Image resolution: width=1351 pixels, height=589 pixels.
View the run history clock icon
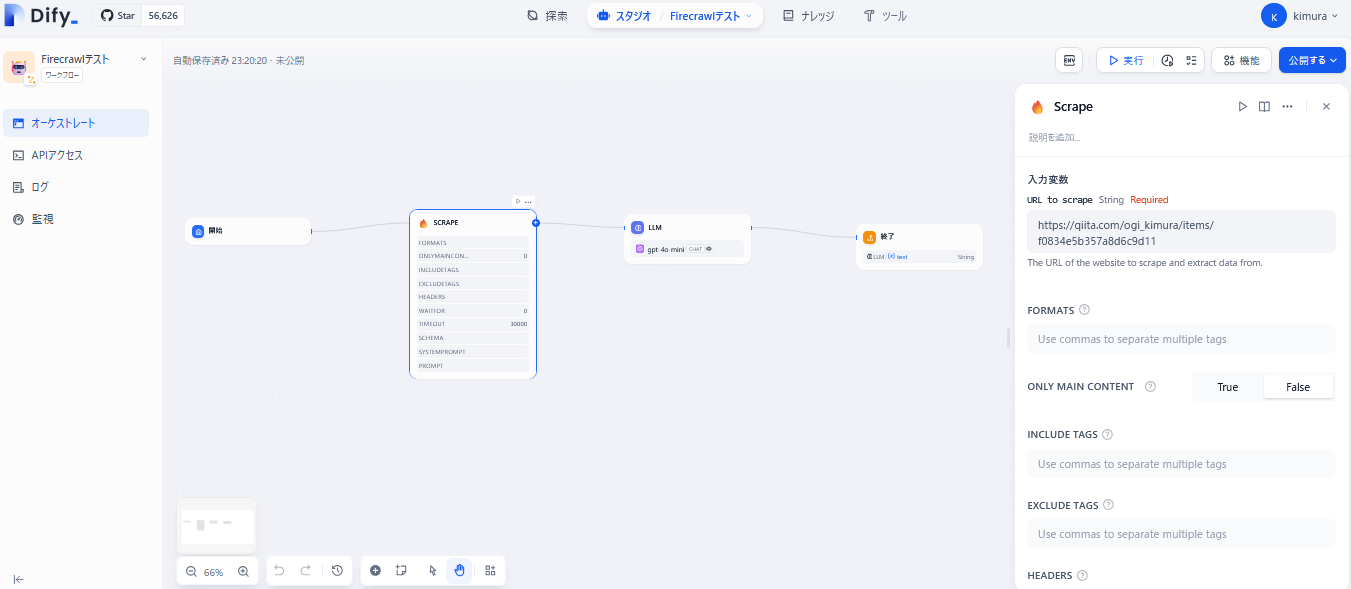pos(1167,60)
